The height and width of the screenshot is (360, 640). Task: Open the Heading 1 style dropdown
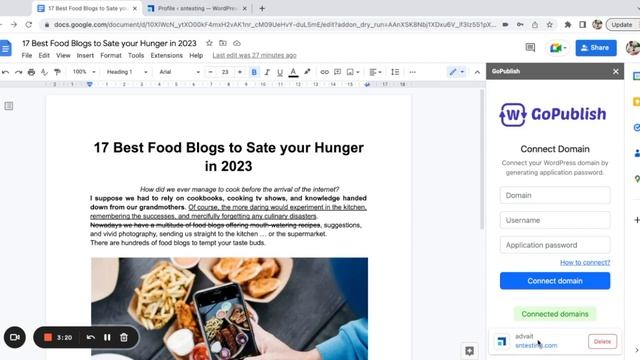127,72
